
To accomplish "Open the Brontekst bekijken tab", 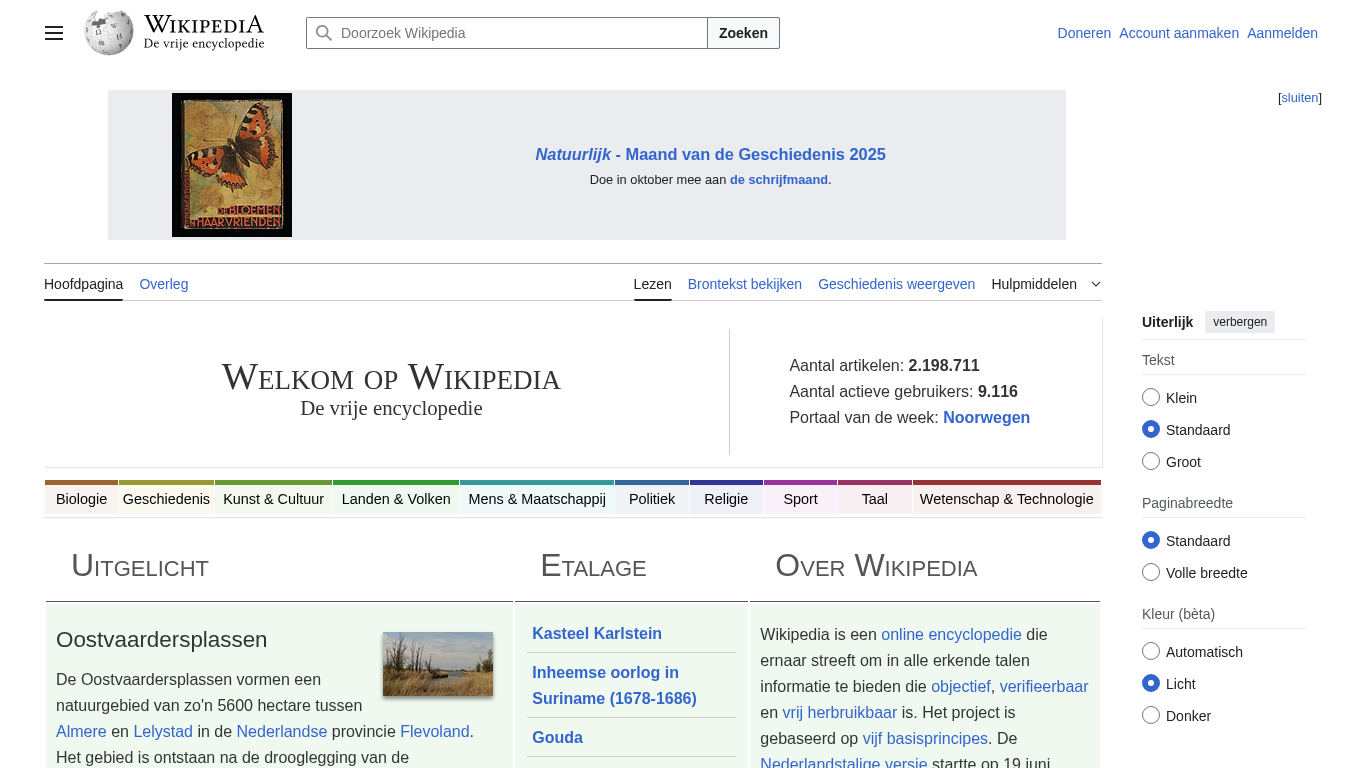I will point(745,284).
